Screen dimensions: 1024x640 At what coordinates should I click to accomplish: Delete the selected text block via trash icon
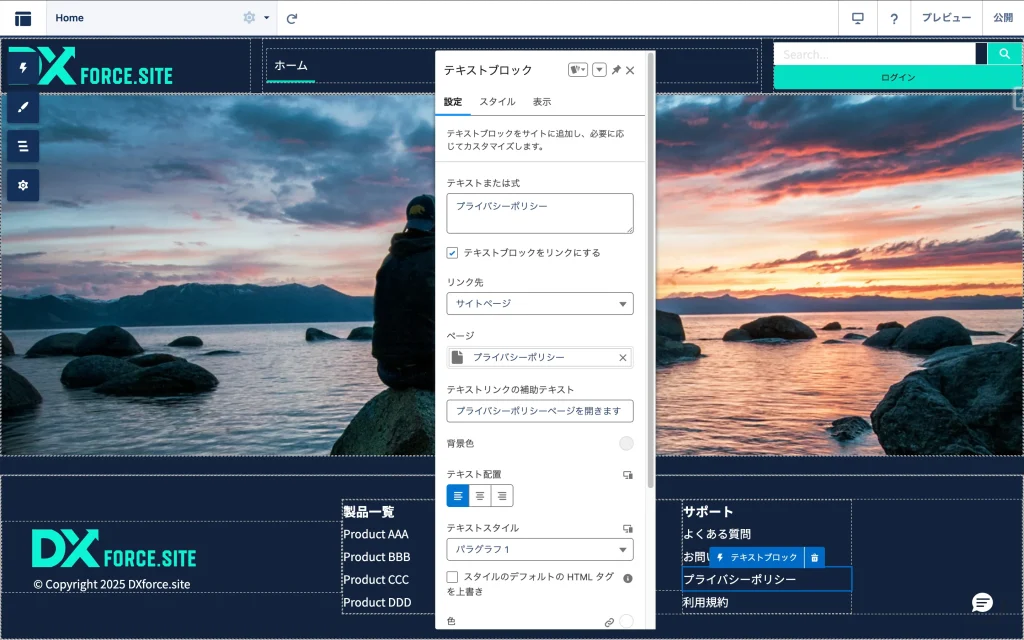(815, 557)
